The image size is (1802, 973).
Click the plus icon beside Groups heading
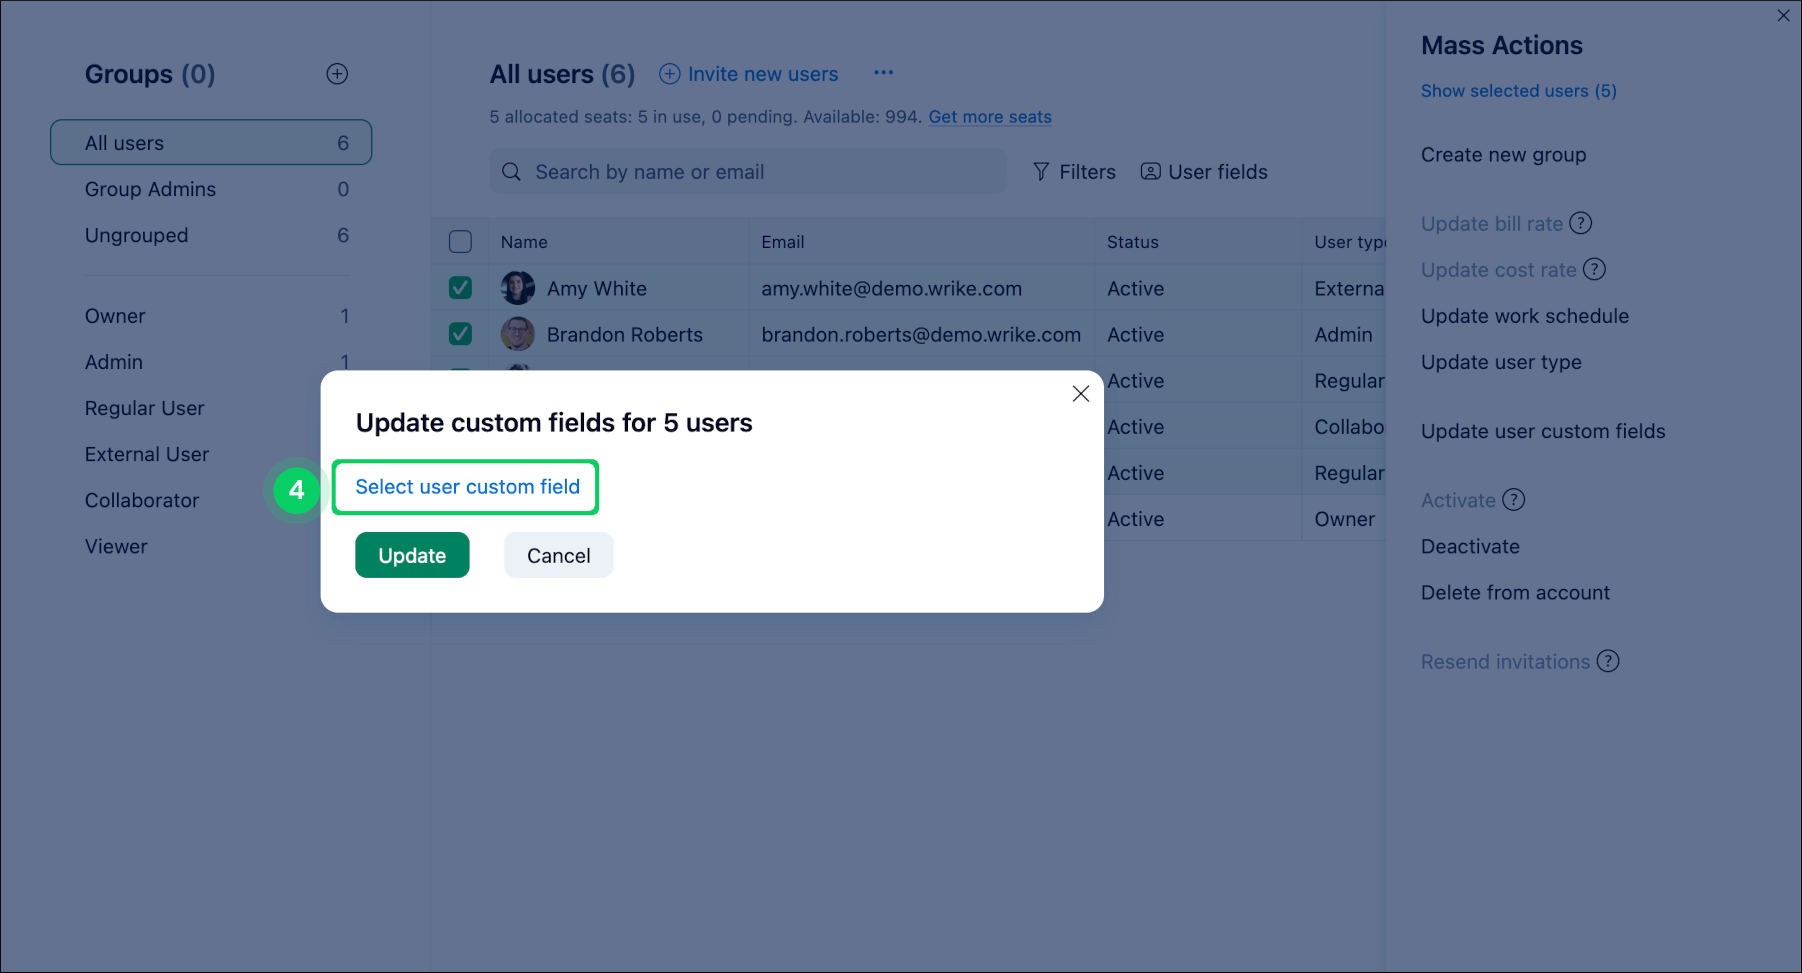(337, 73)
